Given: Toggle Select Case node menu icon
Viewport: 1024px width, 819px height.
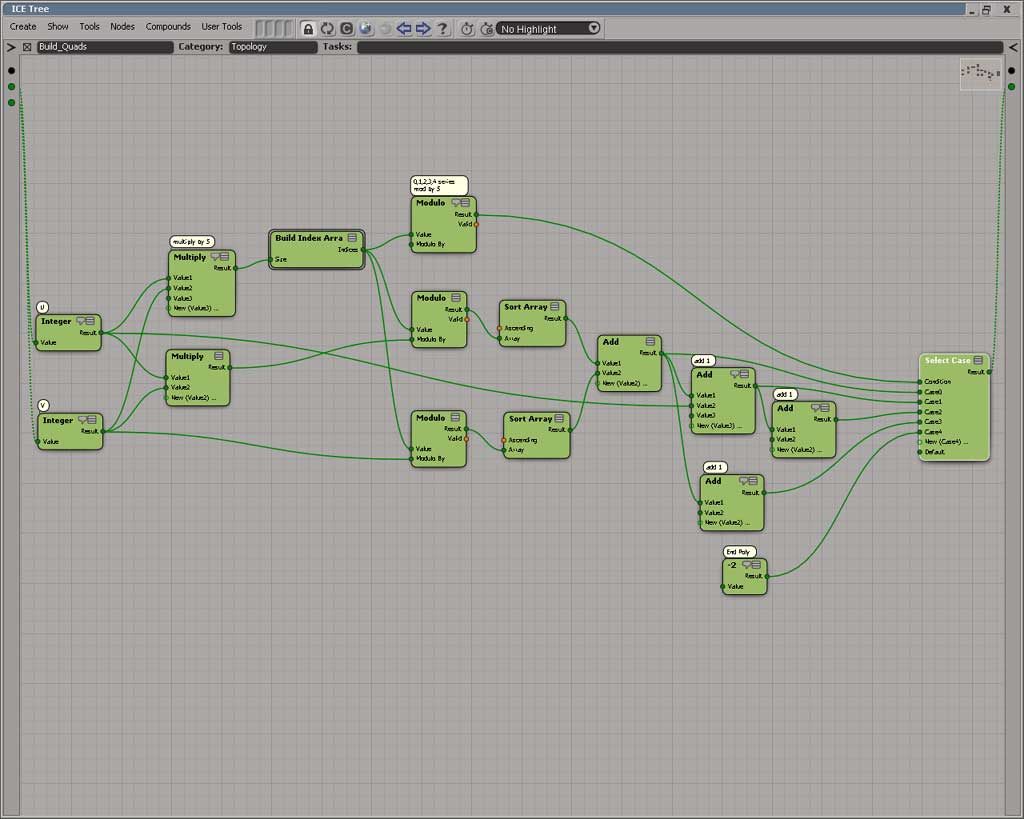Looking at the screenshot, I should (x=978, y=360).
